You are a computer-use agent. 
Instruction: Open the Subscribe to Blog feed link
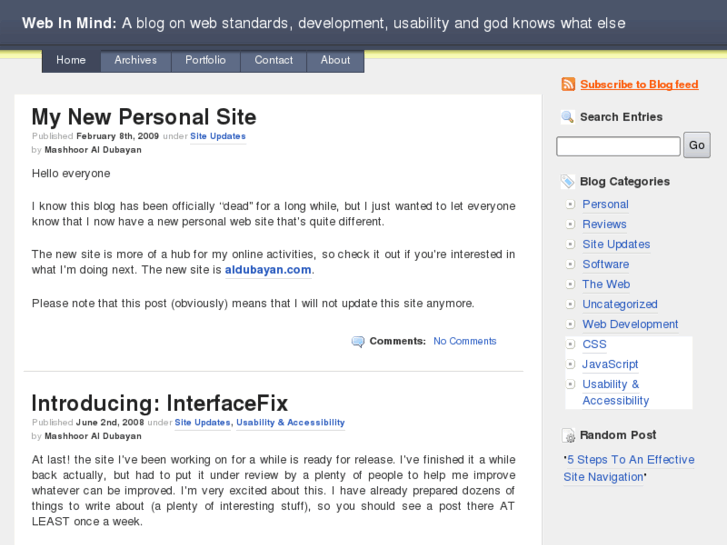click(639, 85)
